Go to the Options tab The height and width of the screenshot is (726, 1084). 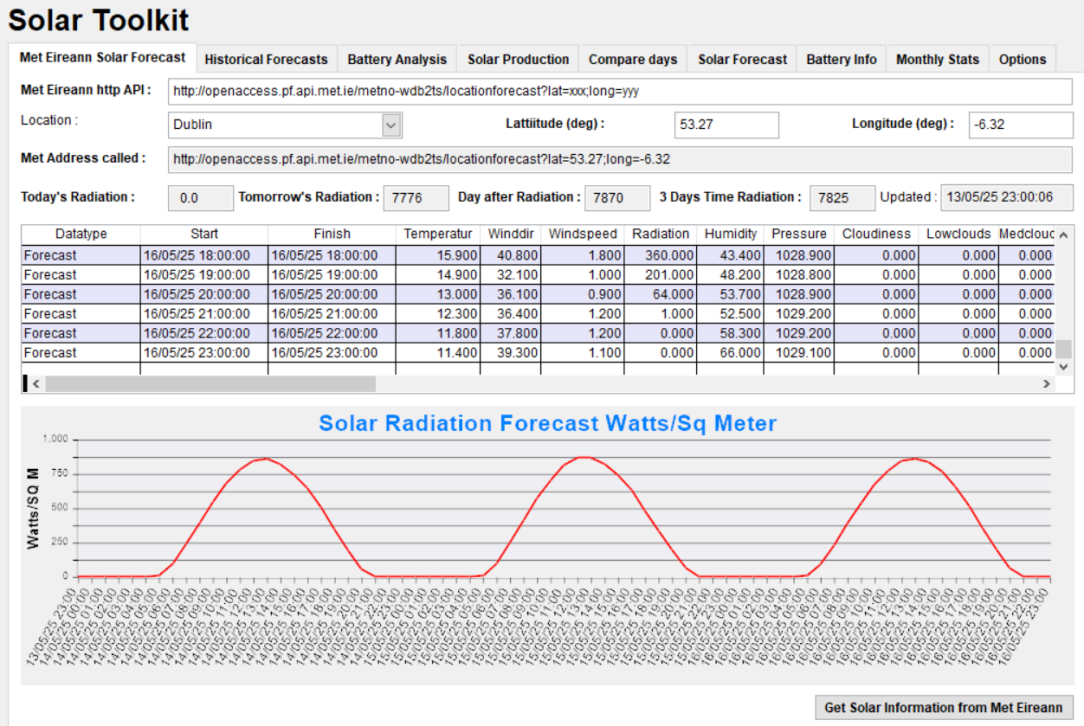[1022, 59]
